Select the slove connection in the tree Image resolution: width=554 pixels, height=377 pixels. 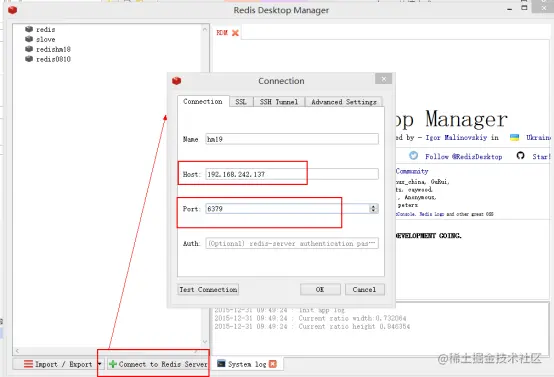(x=46, y=39)
